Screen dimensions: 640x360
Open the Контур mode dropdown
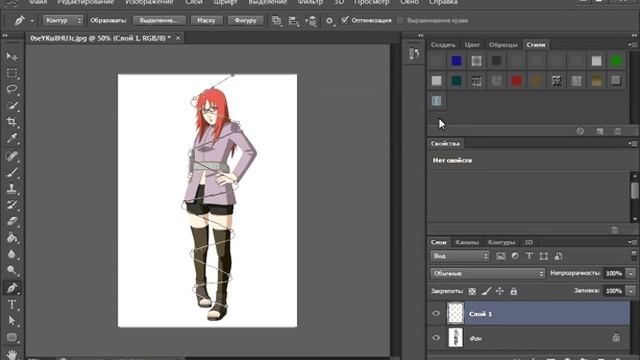(x=63, y=20)
